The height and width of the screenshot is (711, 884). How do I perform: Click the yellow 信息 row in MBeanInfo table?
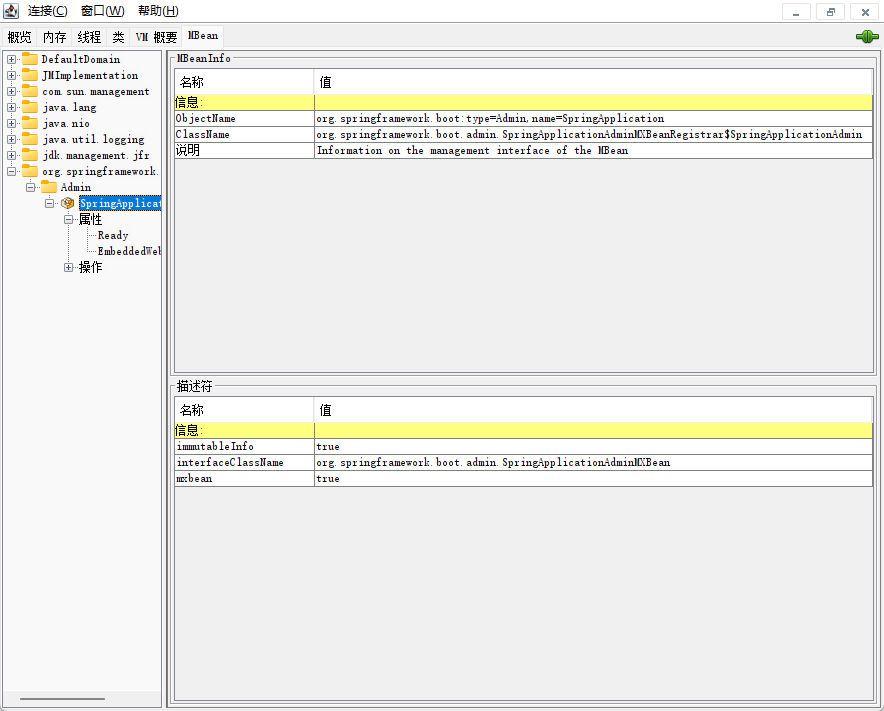523,103
